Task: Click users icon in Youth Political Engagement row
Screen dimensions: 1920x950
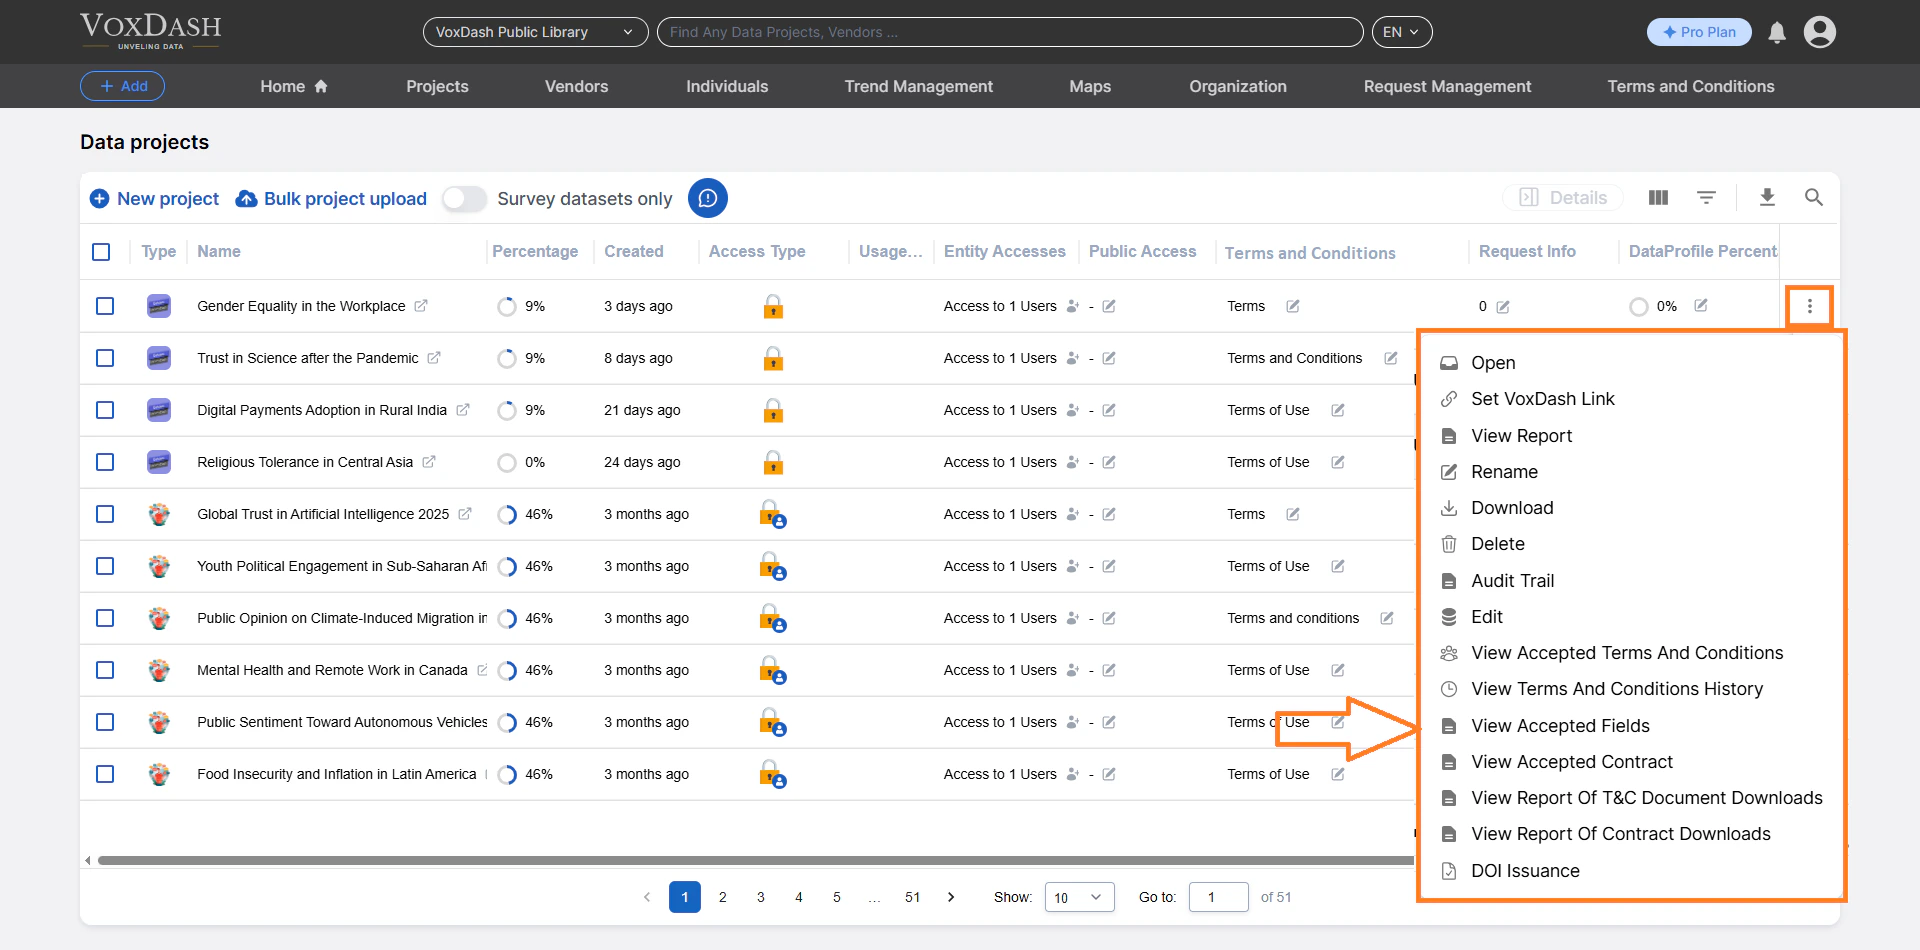Action: coord(1073,566)
